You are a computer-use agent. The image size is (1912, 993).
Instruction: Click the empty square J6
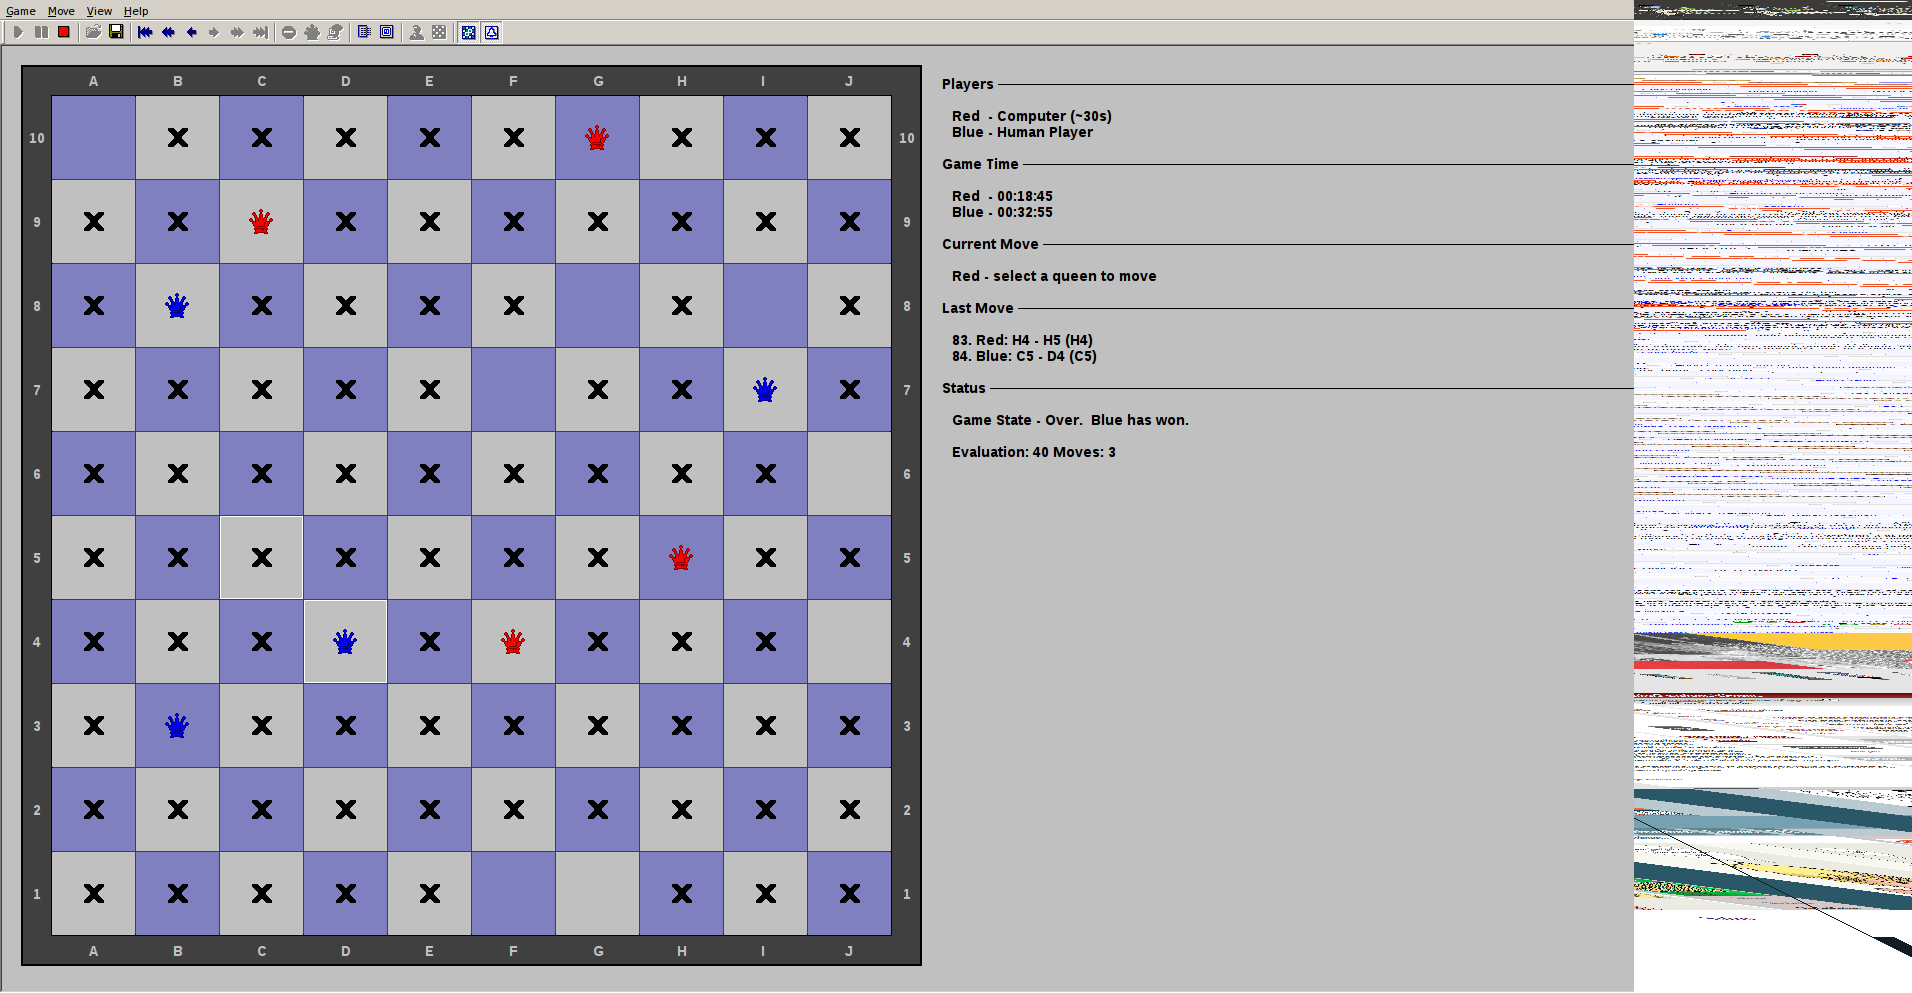click(x=849, y=474)
